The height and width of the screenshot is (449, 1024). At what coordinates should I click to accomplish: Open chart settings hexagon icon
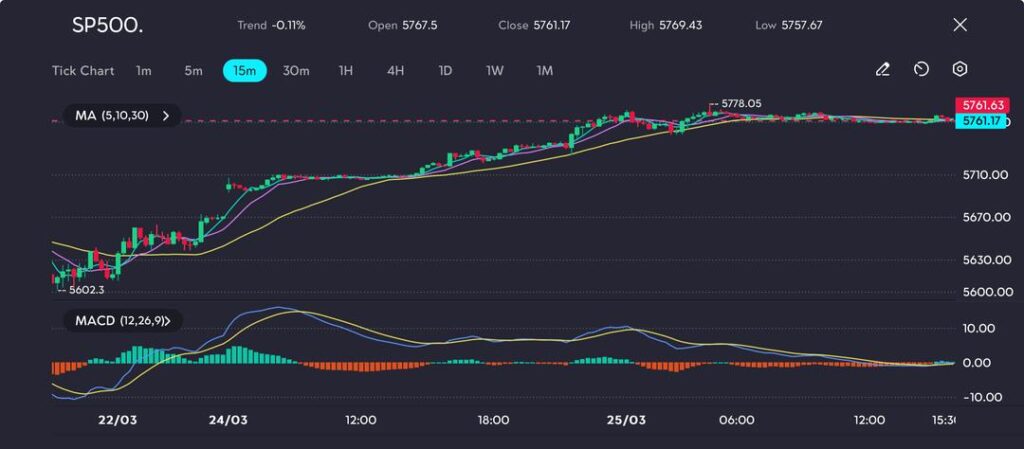[x=959, y=69]
